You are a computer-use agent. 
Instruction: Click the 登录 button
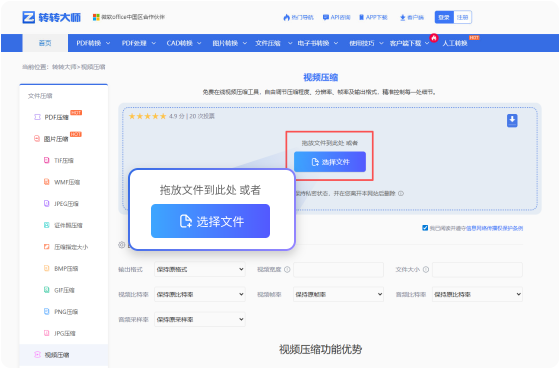point(444,17)
